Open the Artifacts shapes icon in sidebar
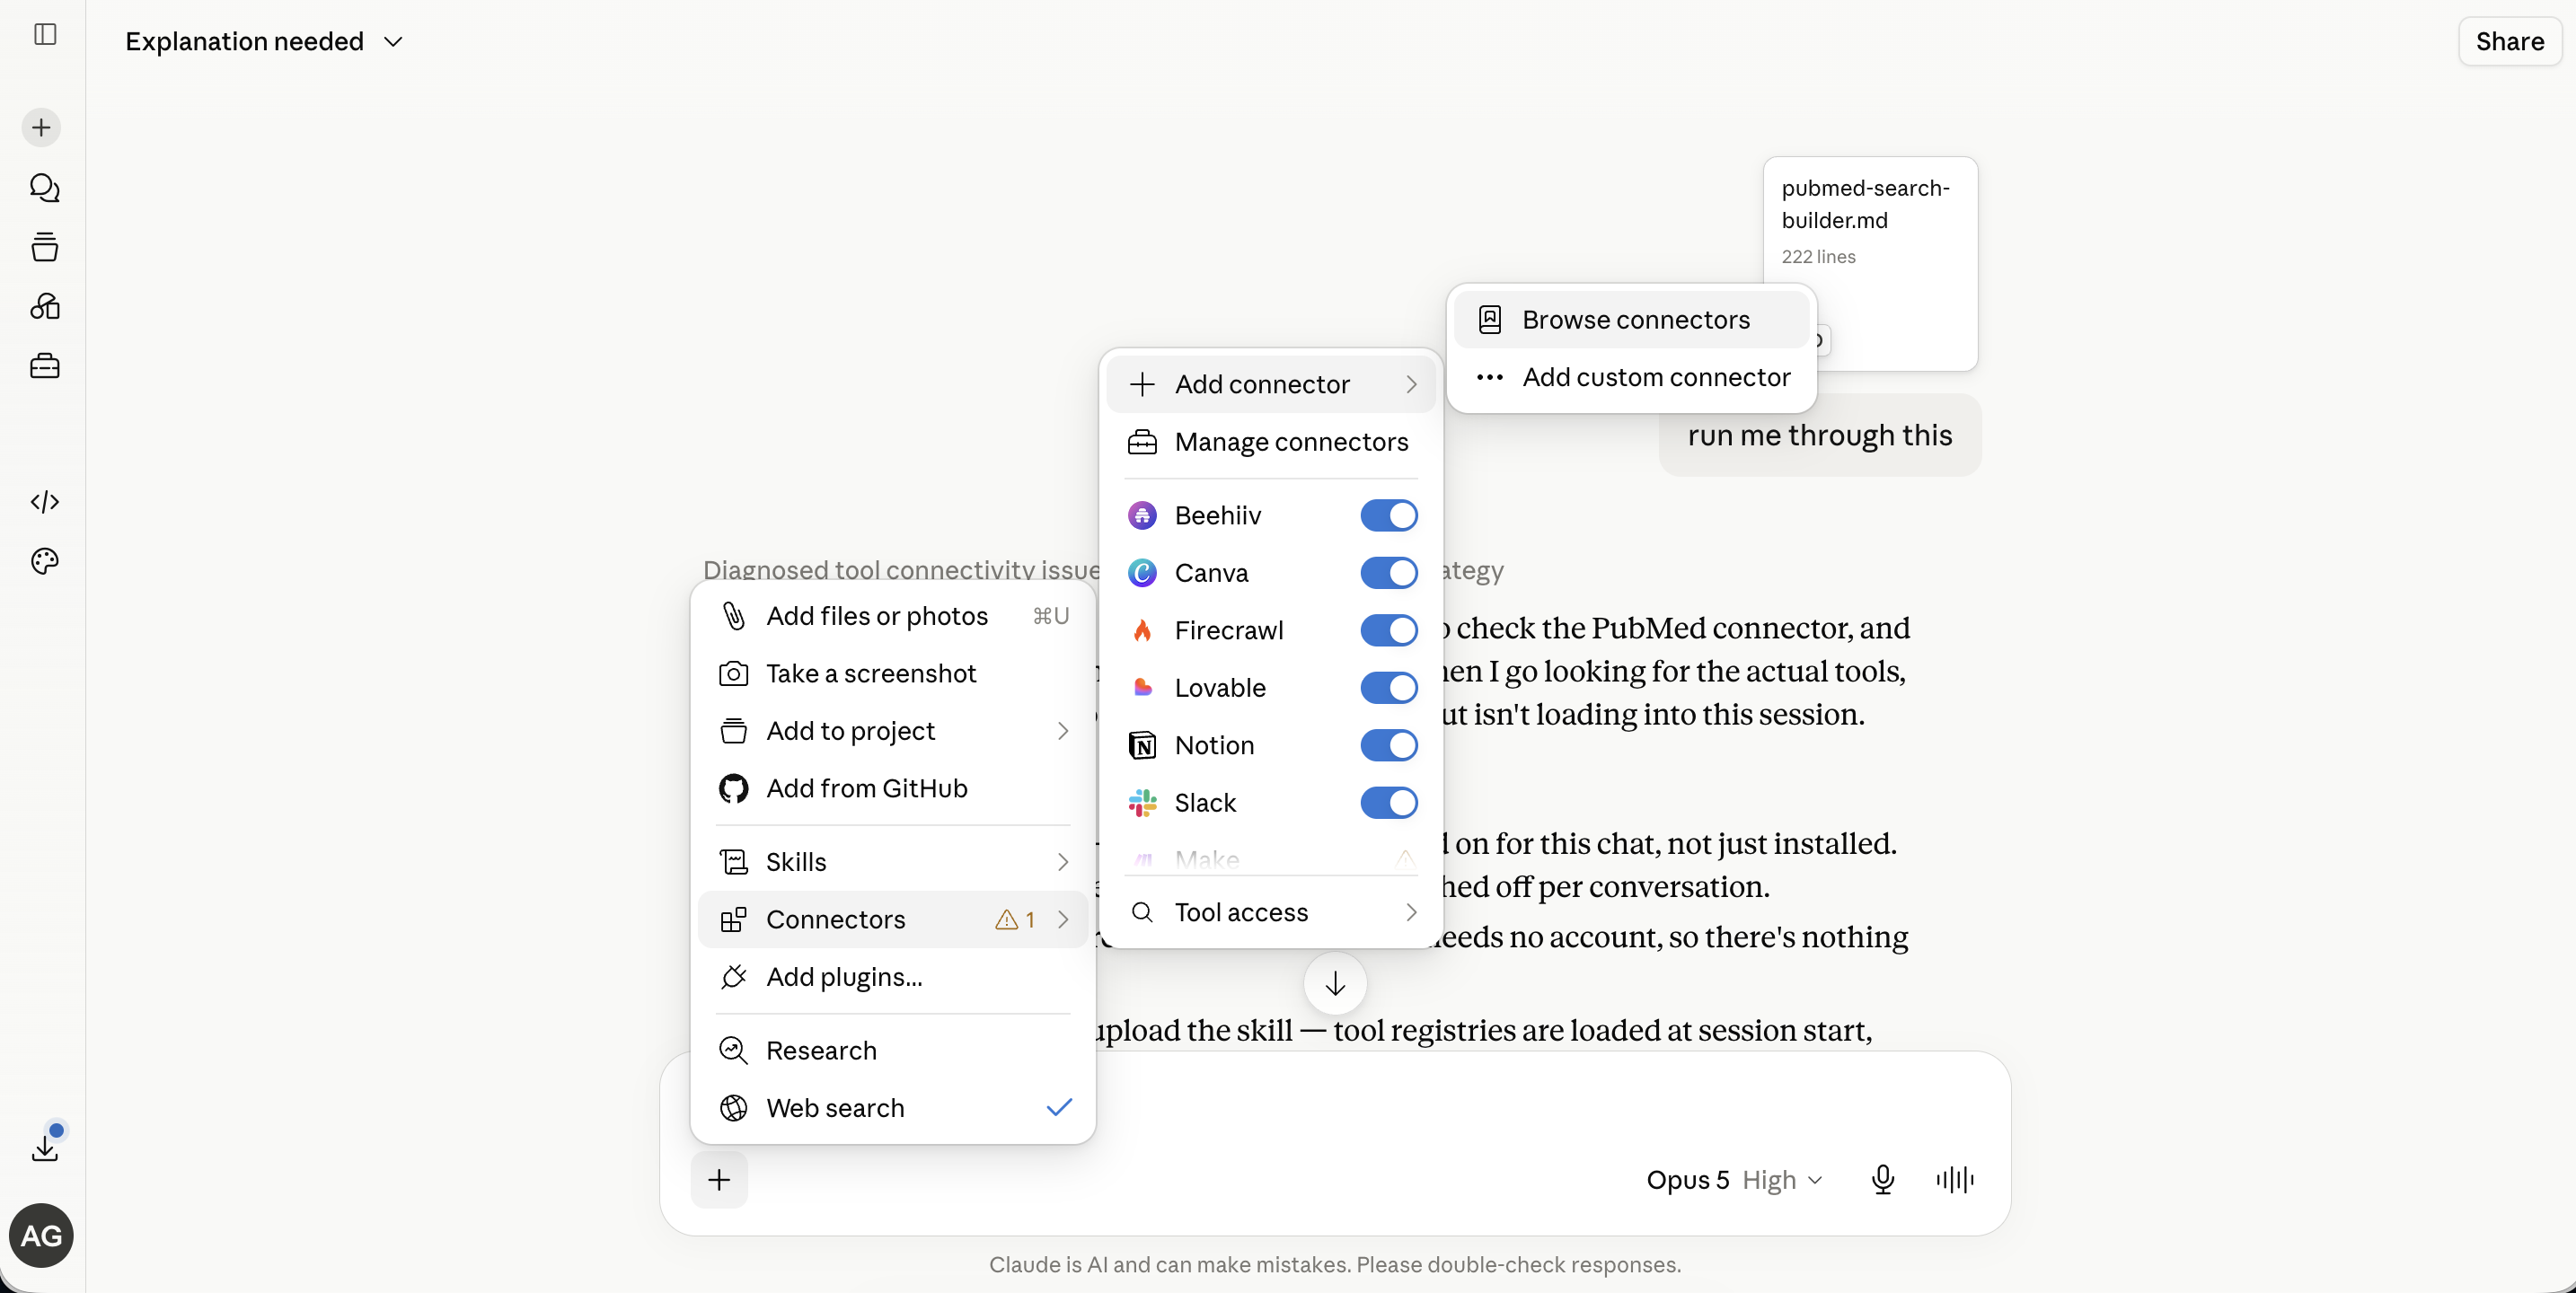 (45, 306)
